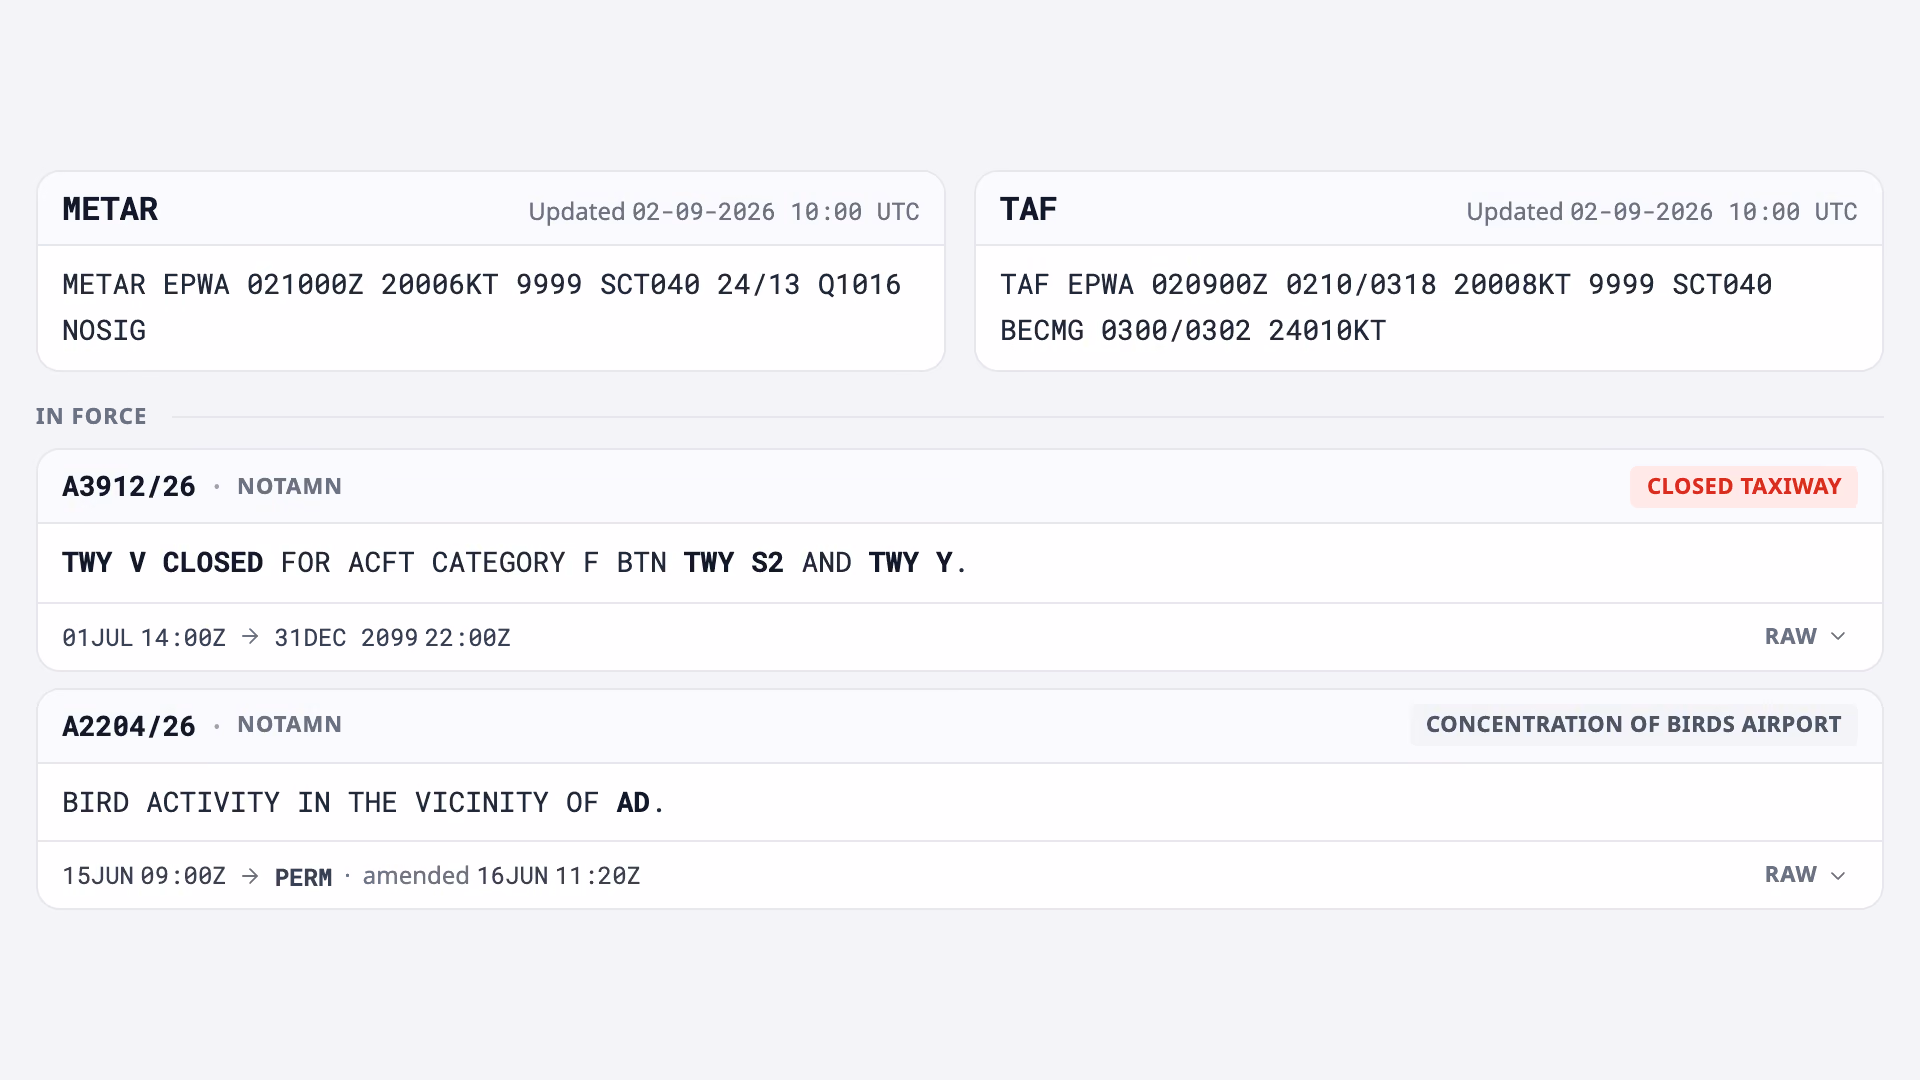Click the raw METAR EPWA text
This screenshot has height=1080, width=1920.
(x=482, y=307)
